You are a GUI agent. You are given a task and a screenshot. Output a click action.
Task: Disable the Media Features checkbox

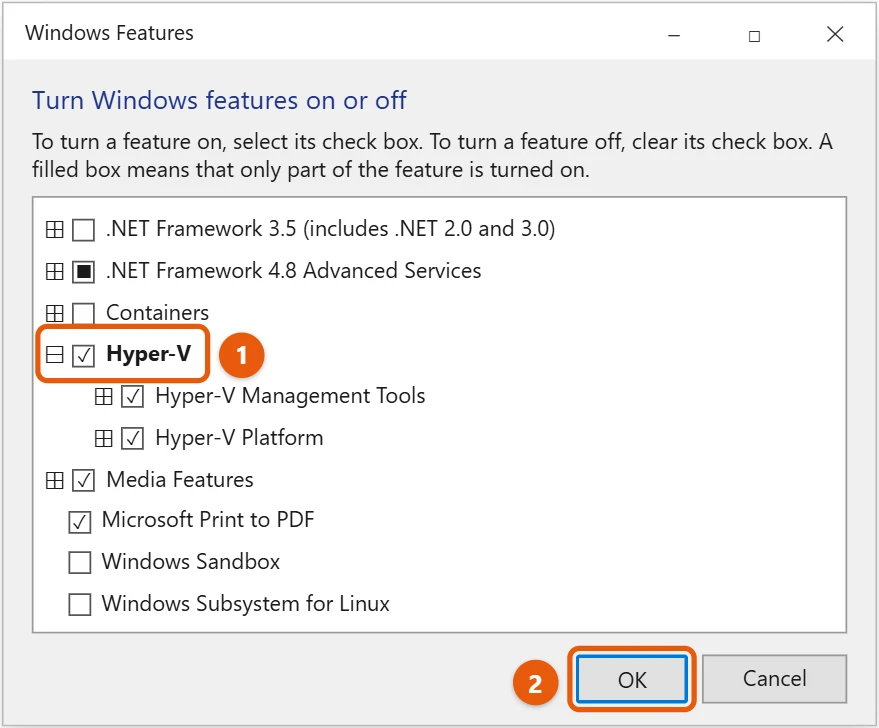pyautogui.click(x=84, y=480)
